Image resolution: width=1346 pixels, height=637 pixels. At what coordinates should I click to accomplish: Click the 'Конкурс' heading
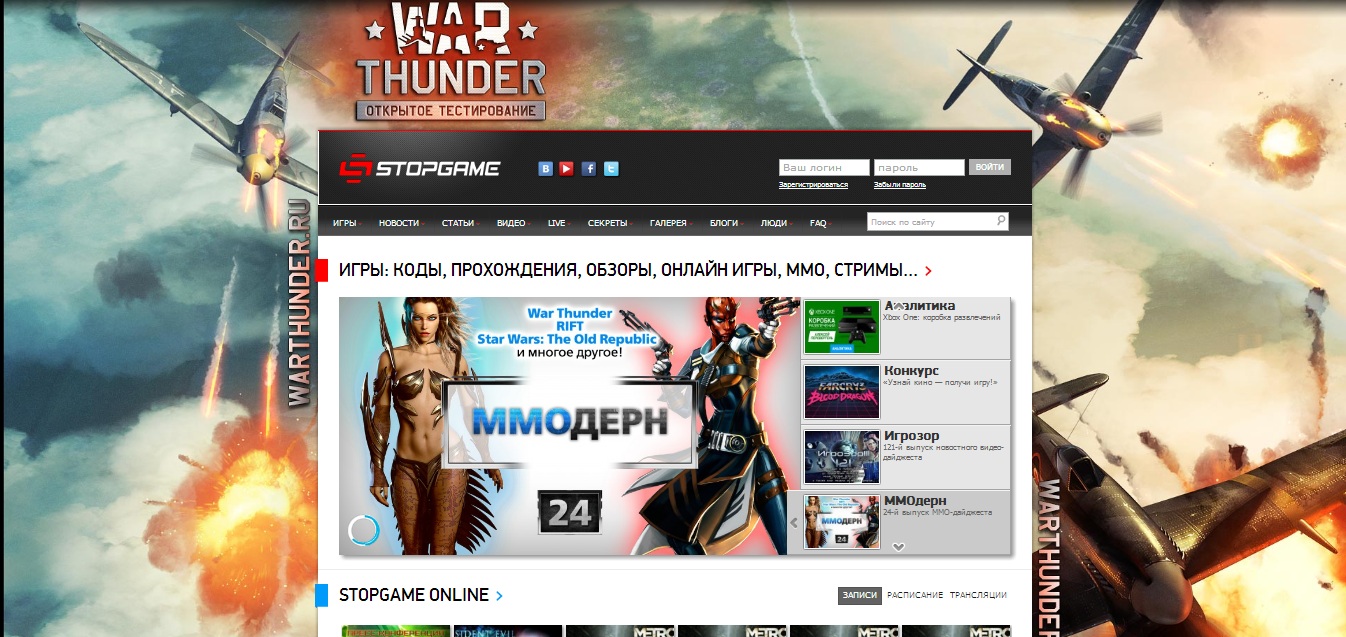911,371
